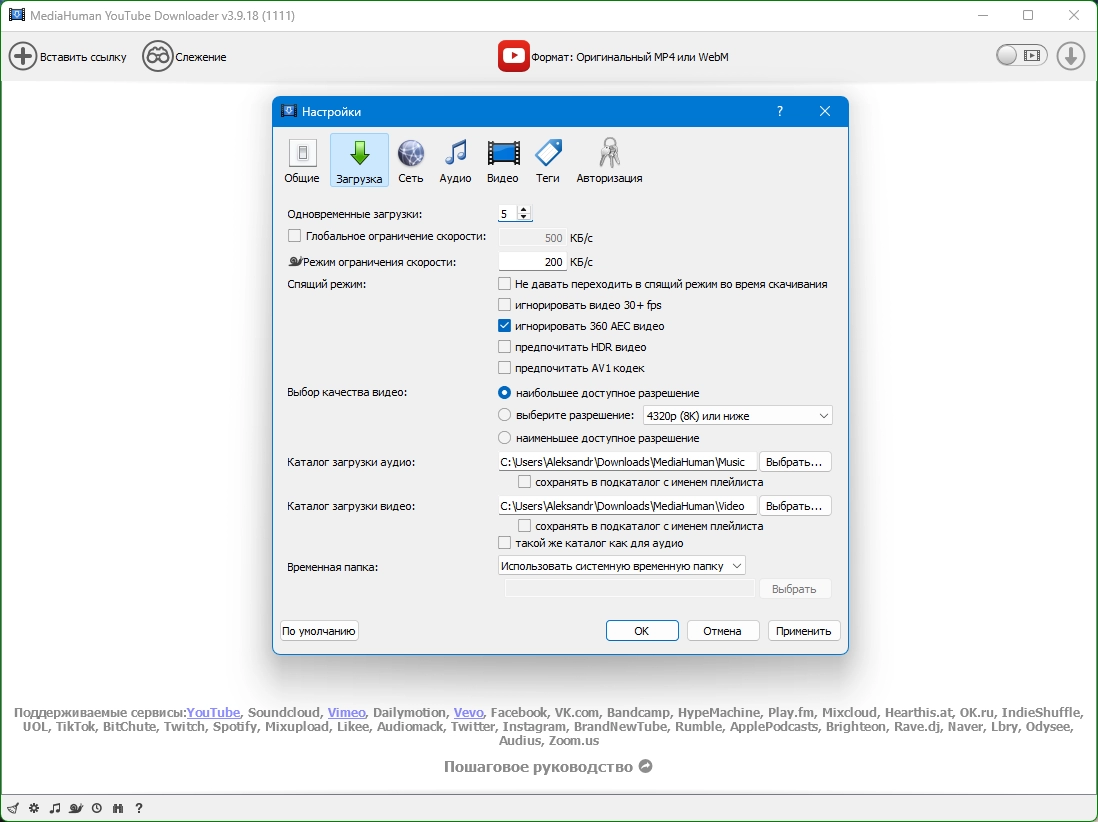
Task: Enable такой же каталог как для аудио
Action: [x=504, y=543]
